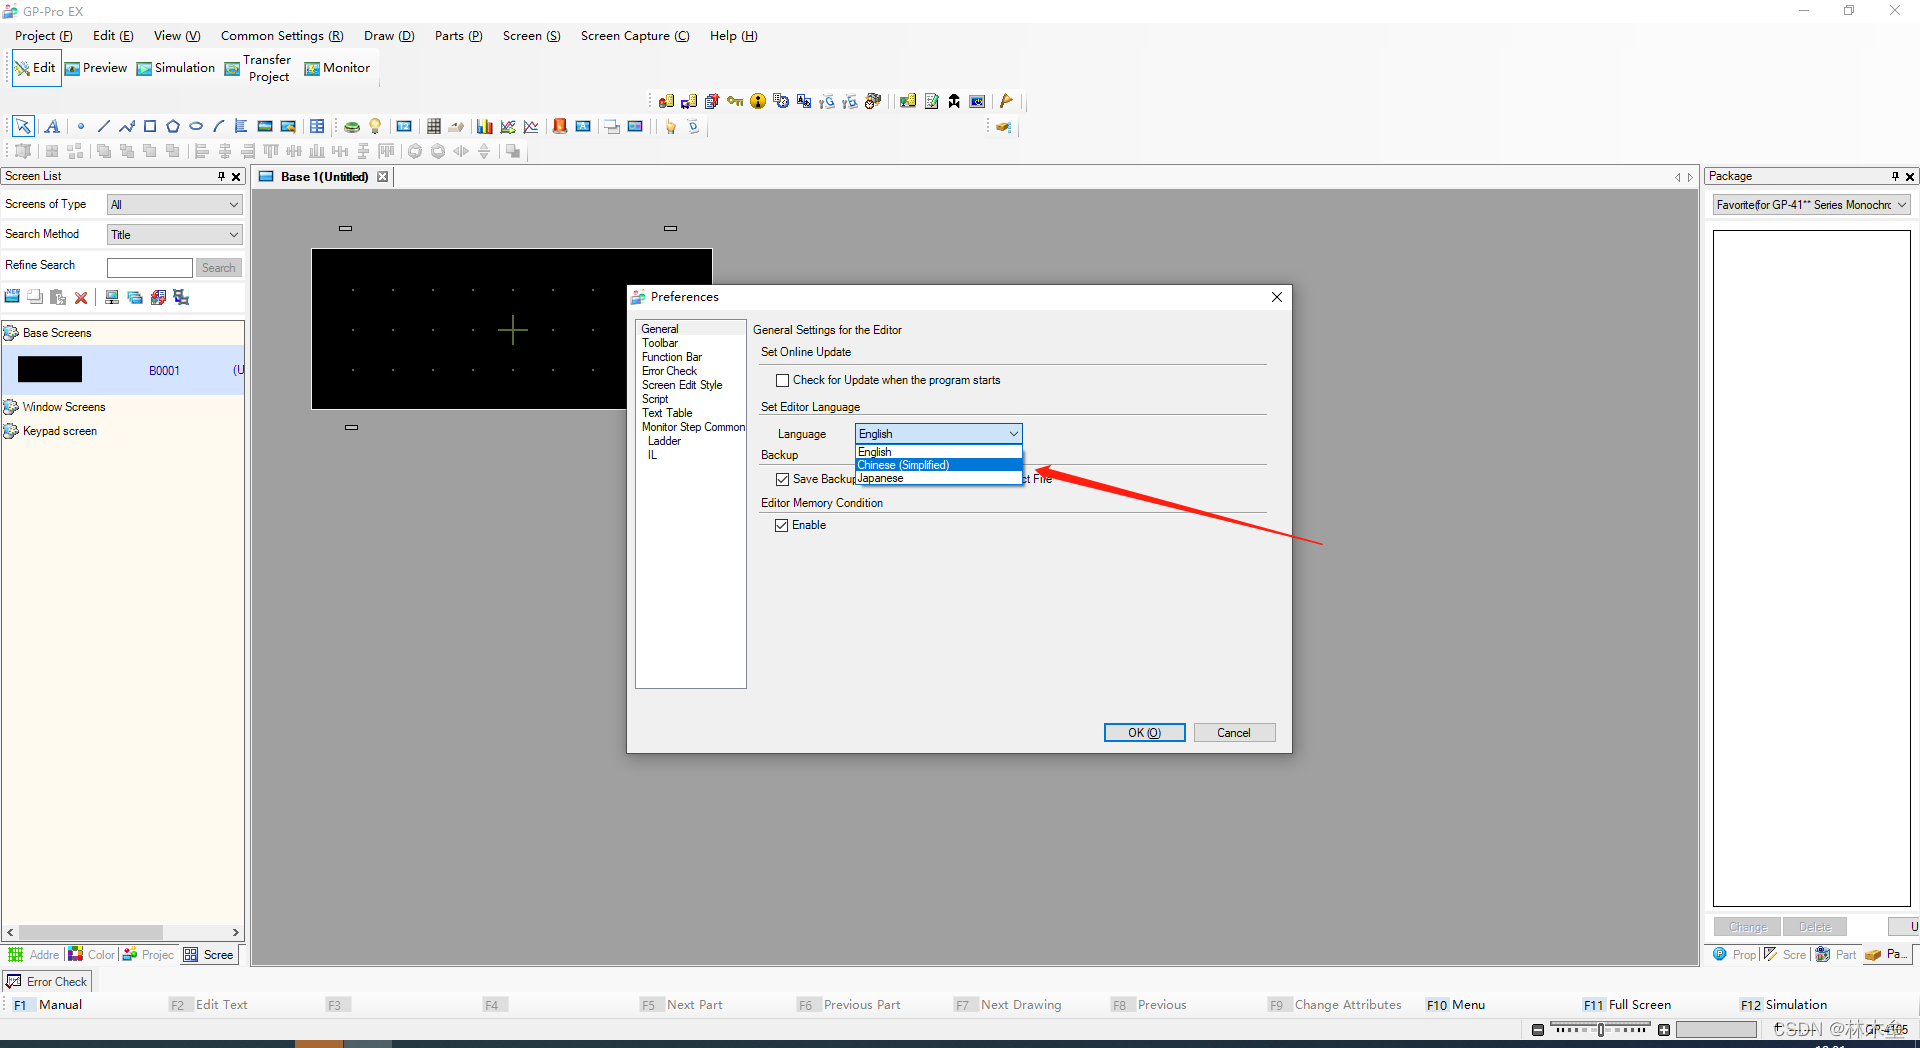Toggle the Save Backup checkbox
This screenshot has width=1920, height=1048.
(x=782, y=480)
